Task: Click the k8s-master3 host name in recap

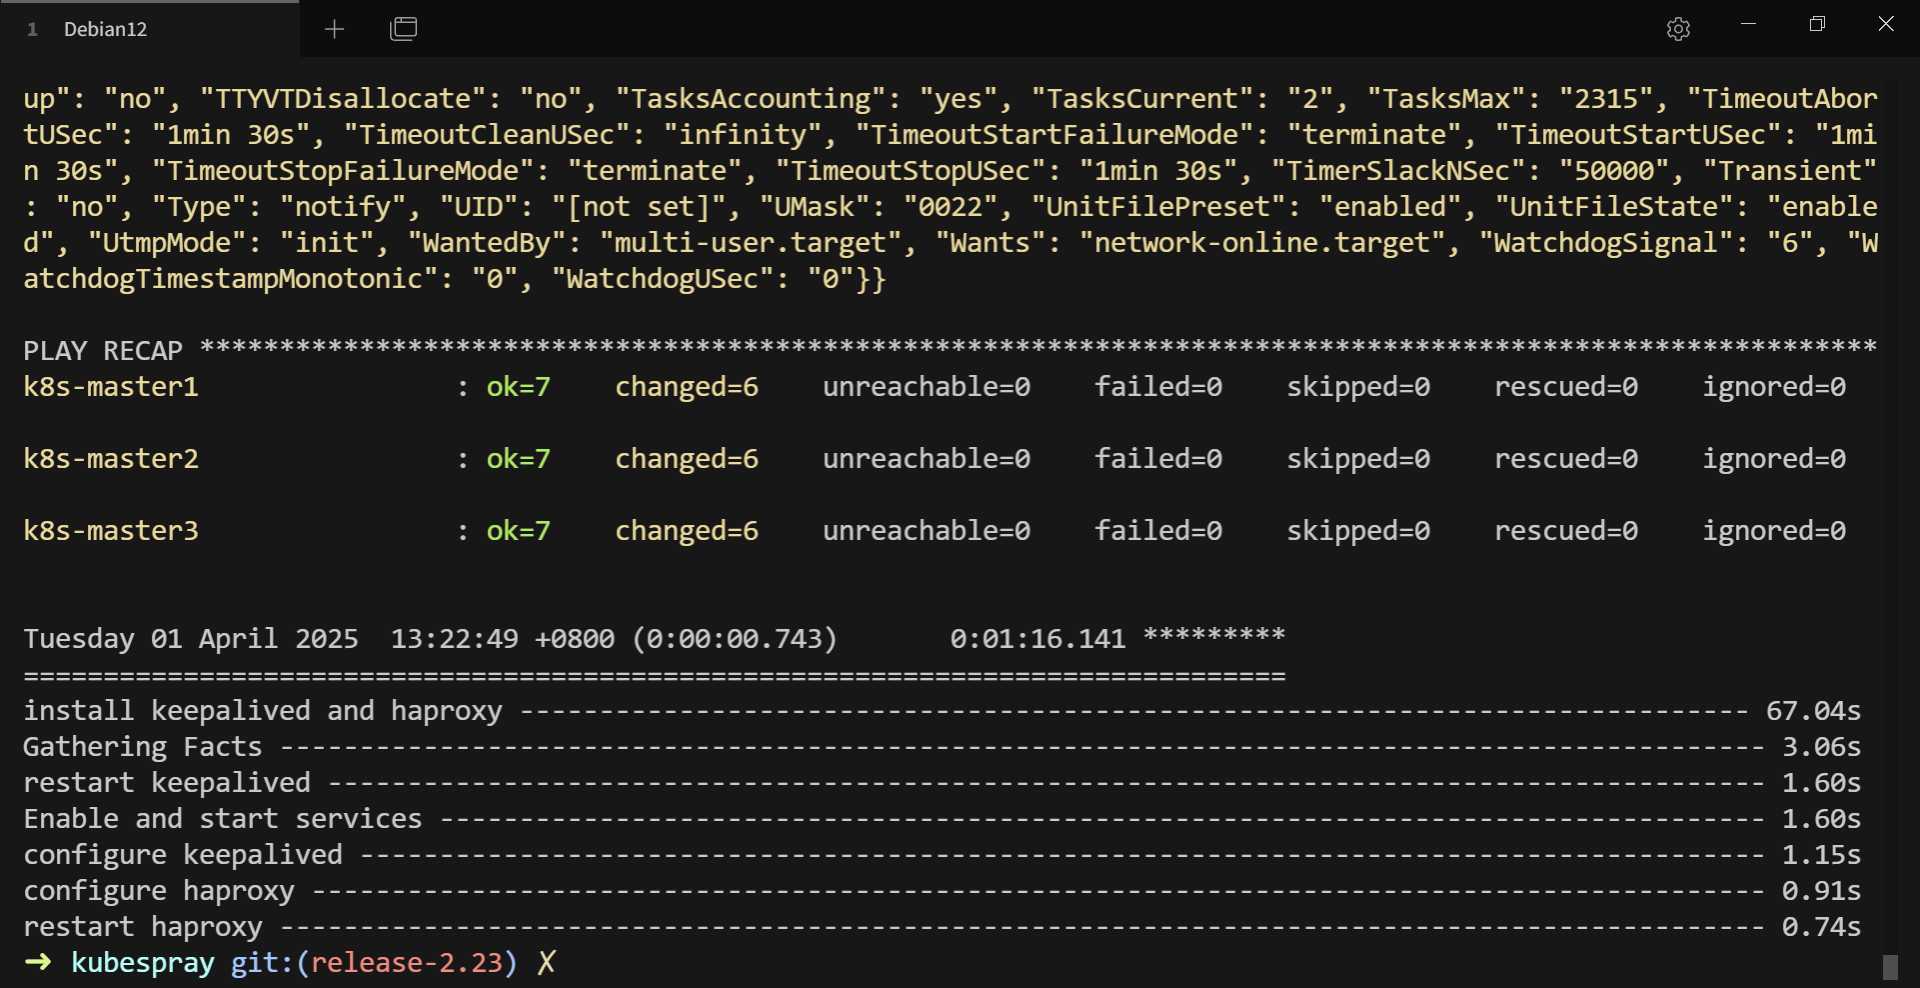Action: pyautogui.click(x=111, y=531)
